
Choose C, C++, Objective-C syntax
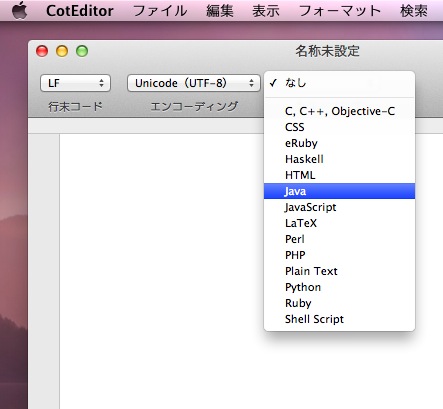tap(339, 111)
